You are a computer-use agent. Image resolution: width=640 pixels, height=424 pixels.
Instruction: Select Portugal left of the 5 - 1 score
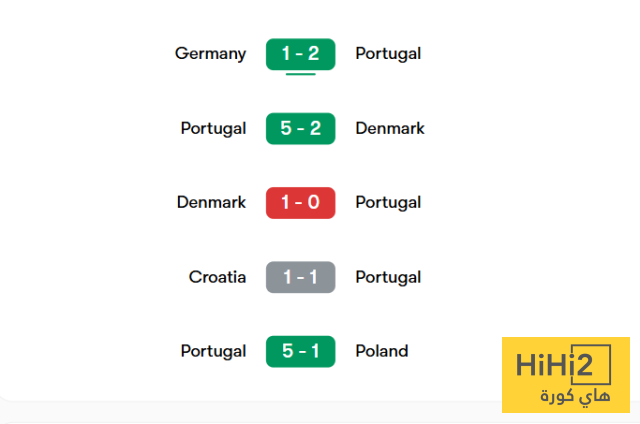coord(213,351)
